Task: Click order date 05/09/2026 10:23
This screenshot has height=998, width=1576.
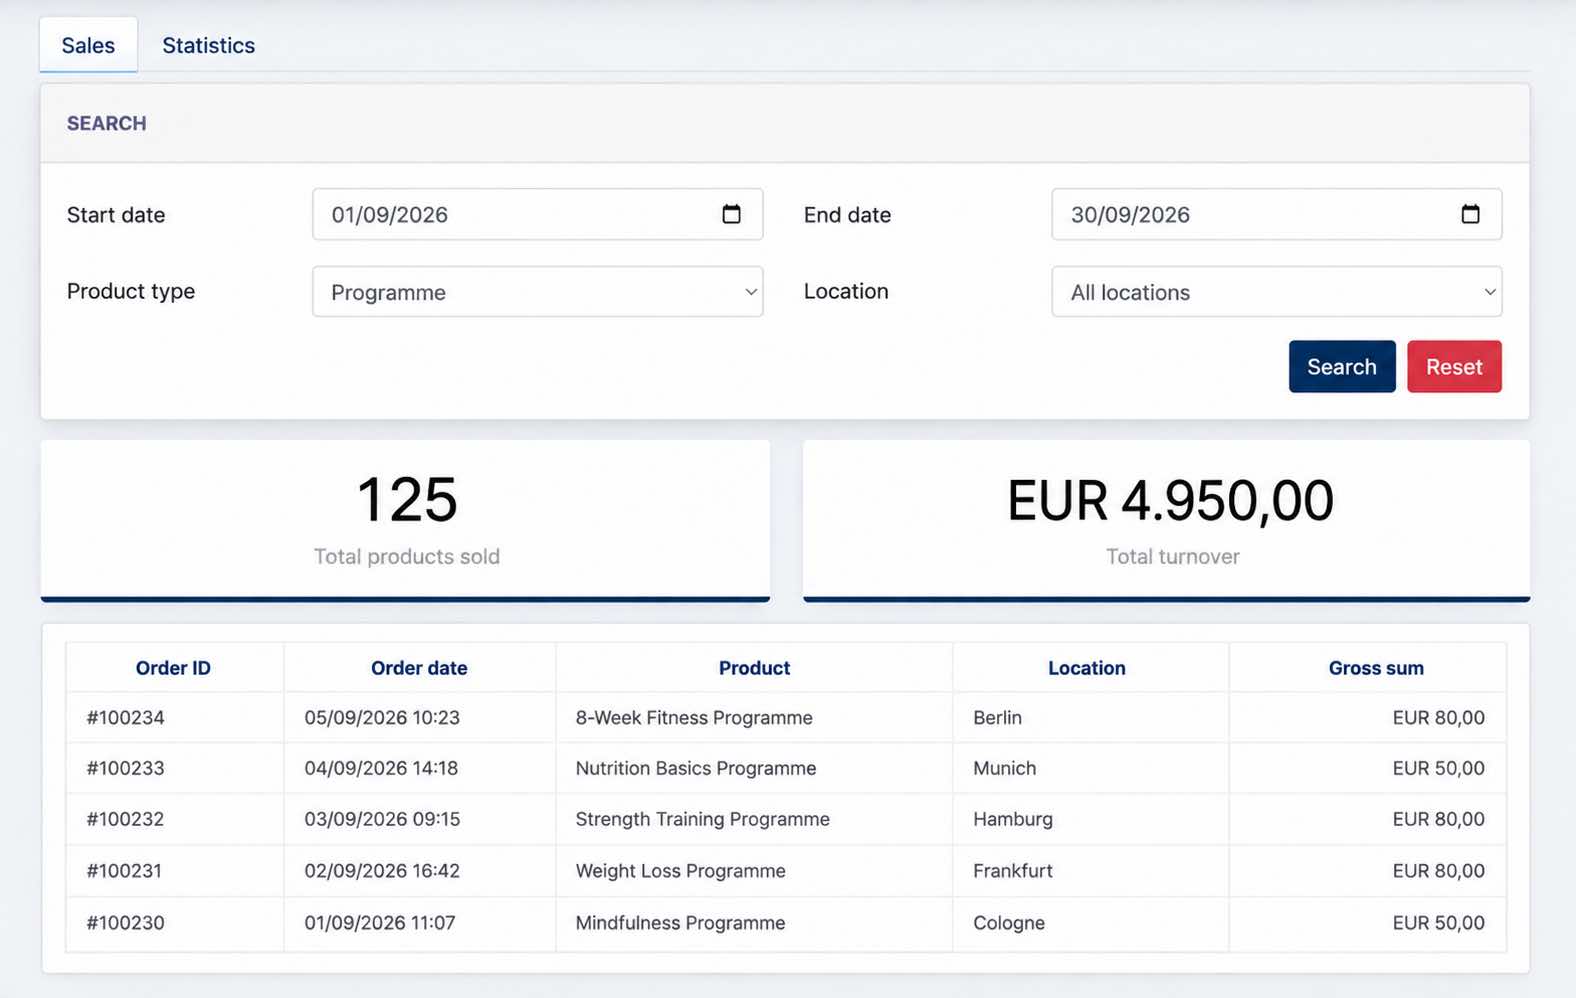Action: point(382,718)
